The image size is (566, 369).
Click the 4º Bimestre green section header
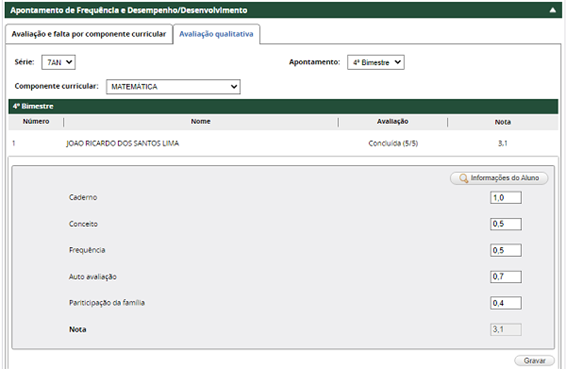(283, 107)
